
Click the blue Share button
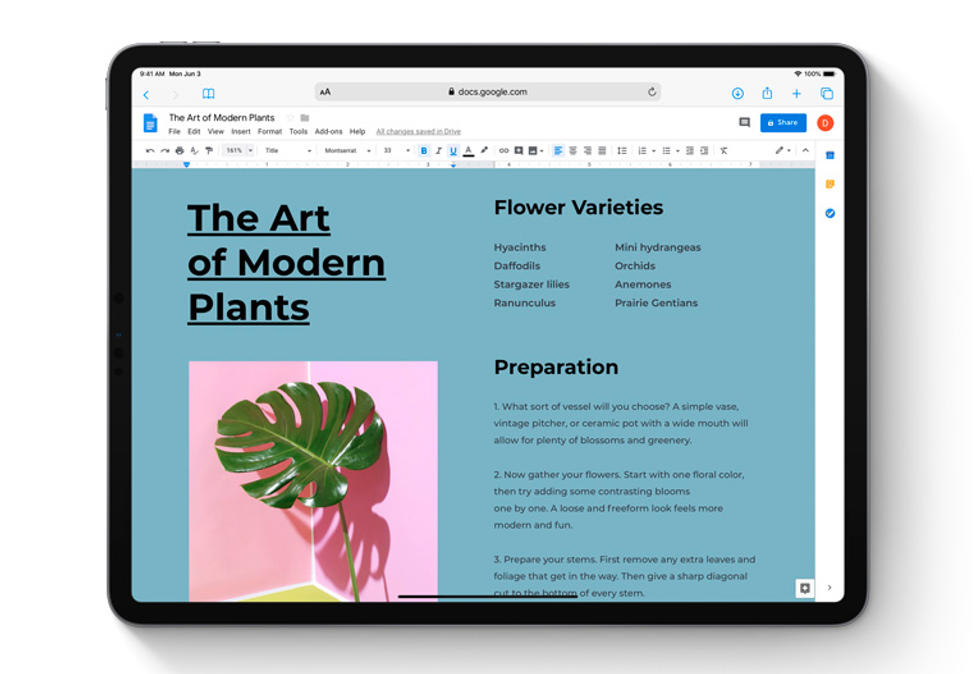click(783, 122)
